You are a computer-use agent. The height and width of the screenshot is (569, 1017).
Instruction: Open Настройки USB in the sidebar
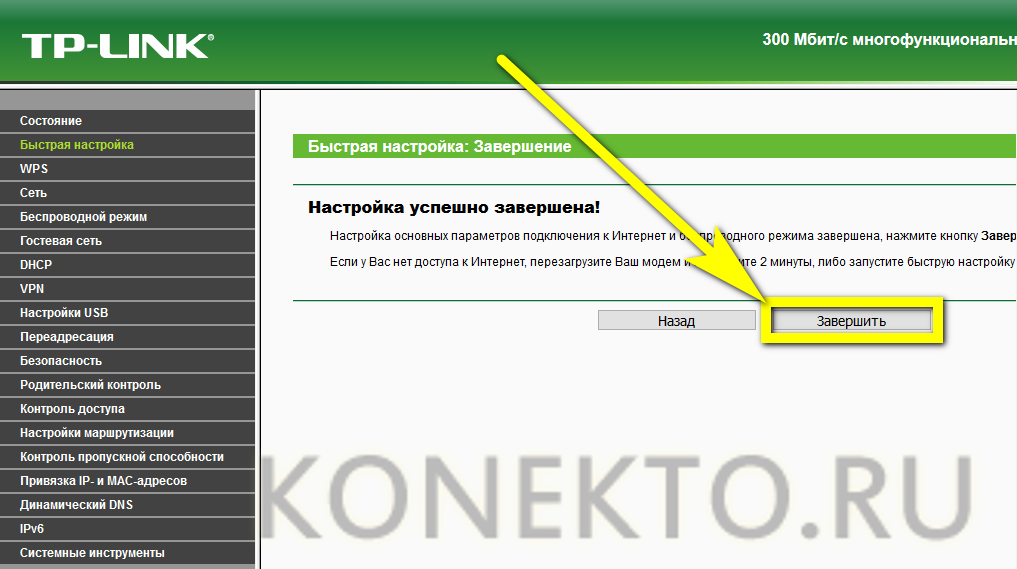point(64,313)
